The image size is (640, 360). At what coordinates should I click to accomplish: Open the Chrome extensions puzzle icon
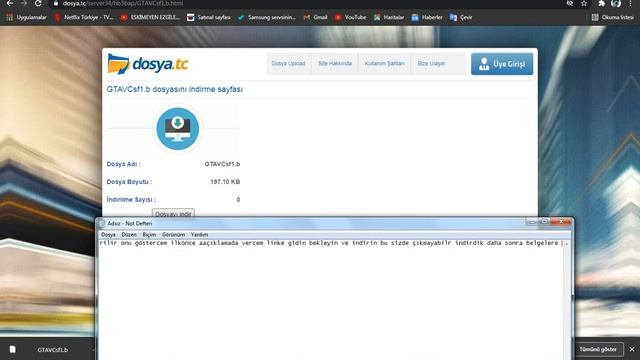(601, 3)
